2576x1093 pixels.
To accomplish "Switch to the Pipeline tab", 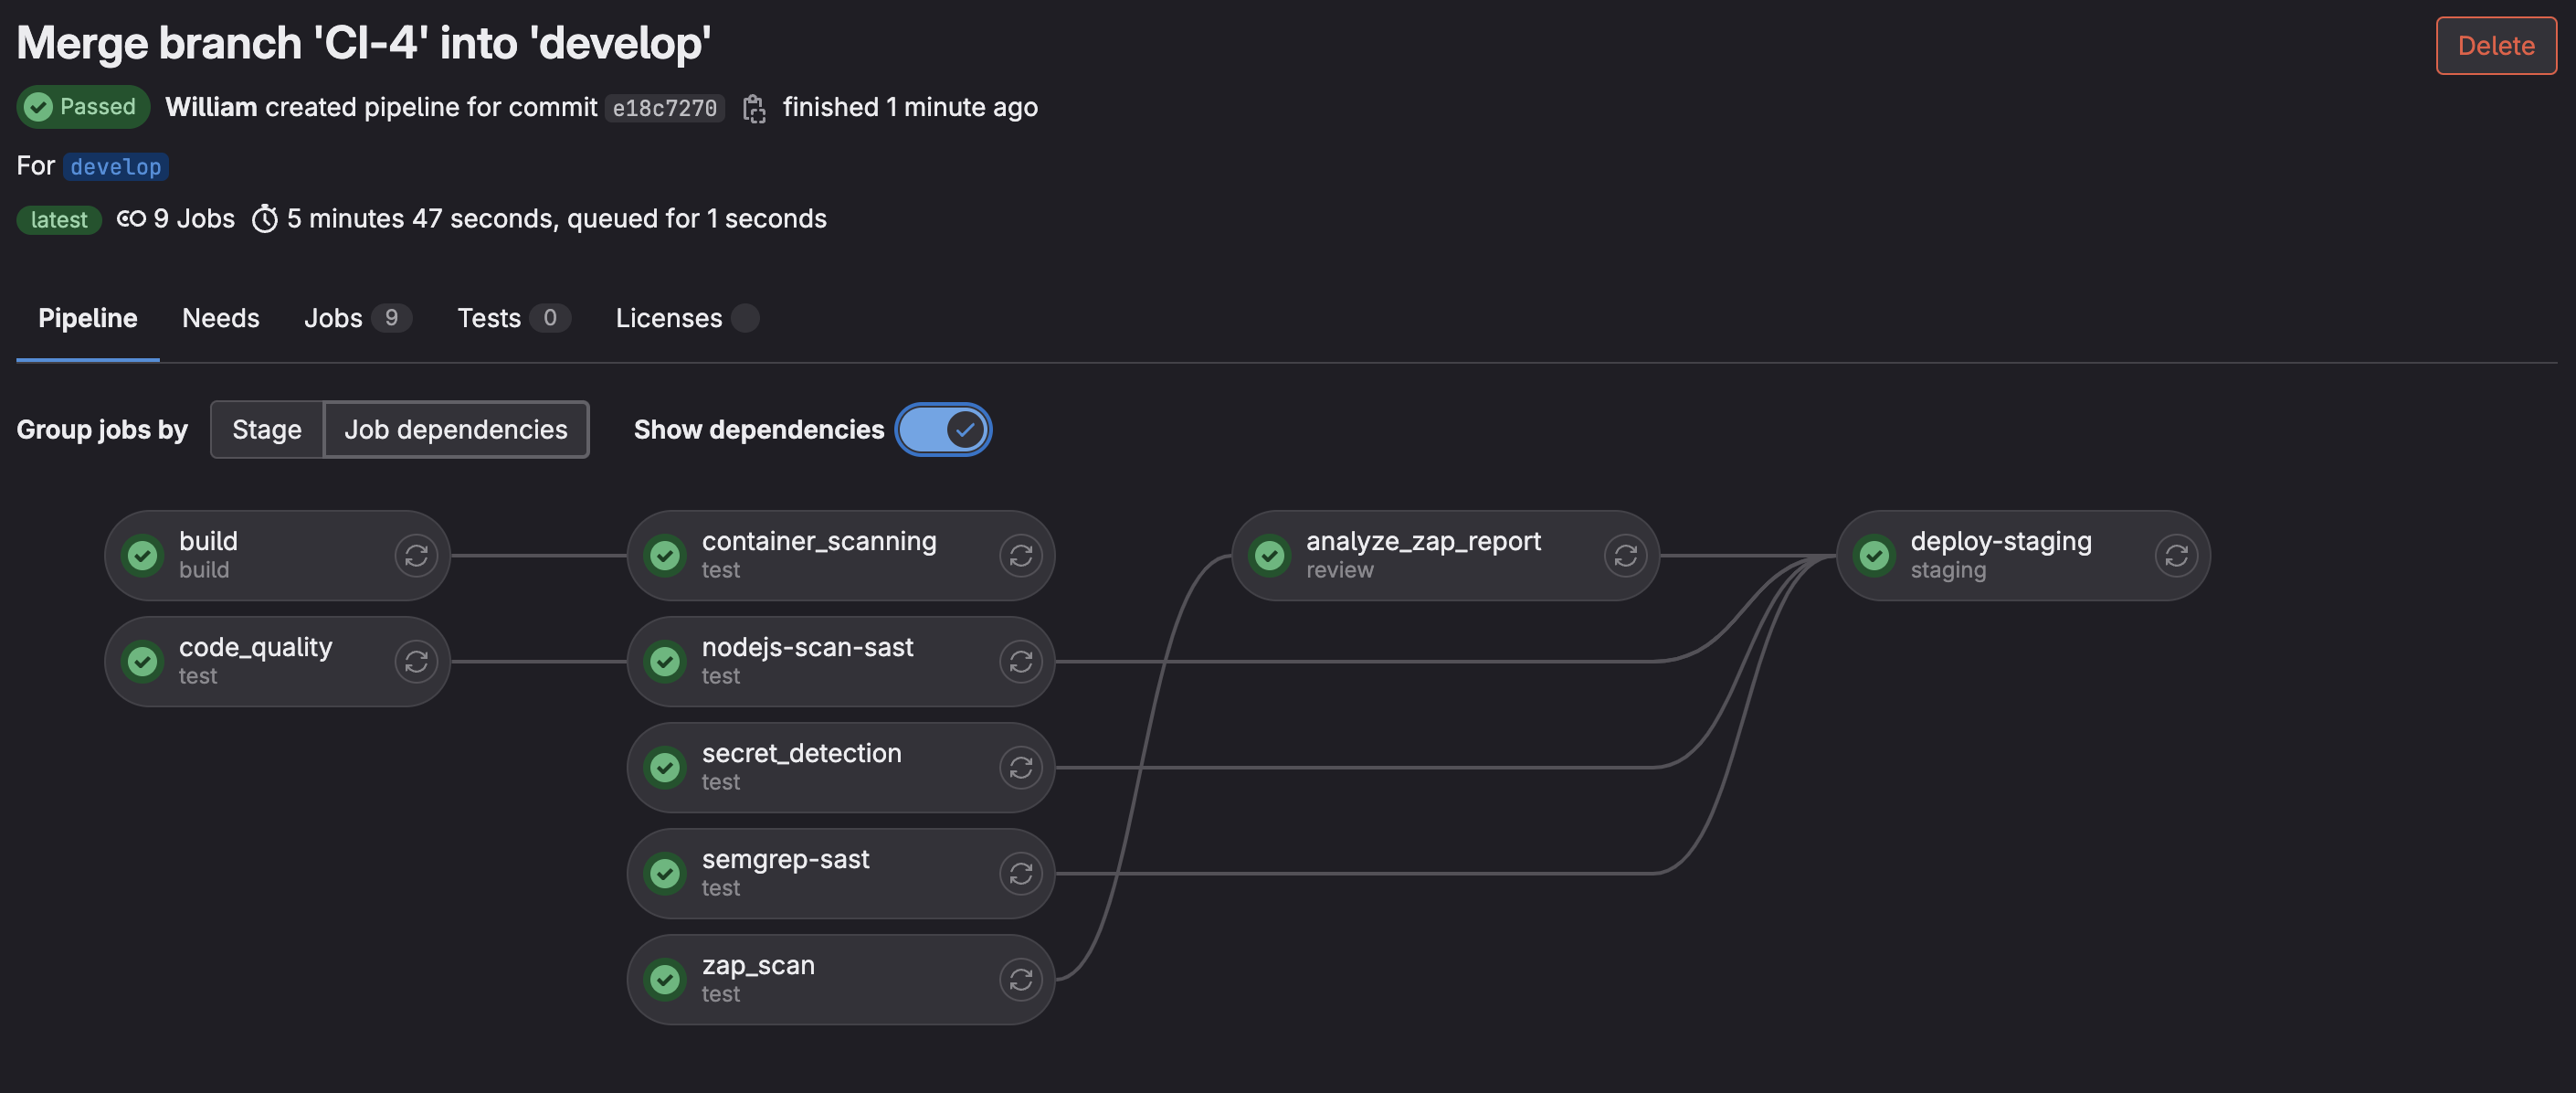I will [x=88, y=318].
